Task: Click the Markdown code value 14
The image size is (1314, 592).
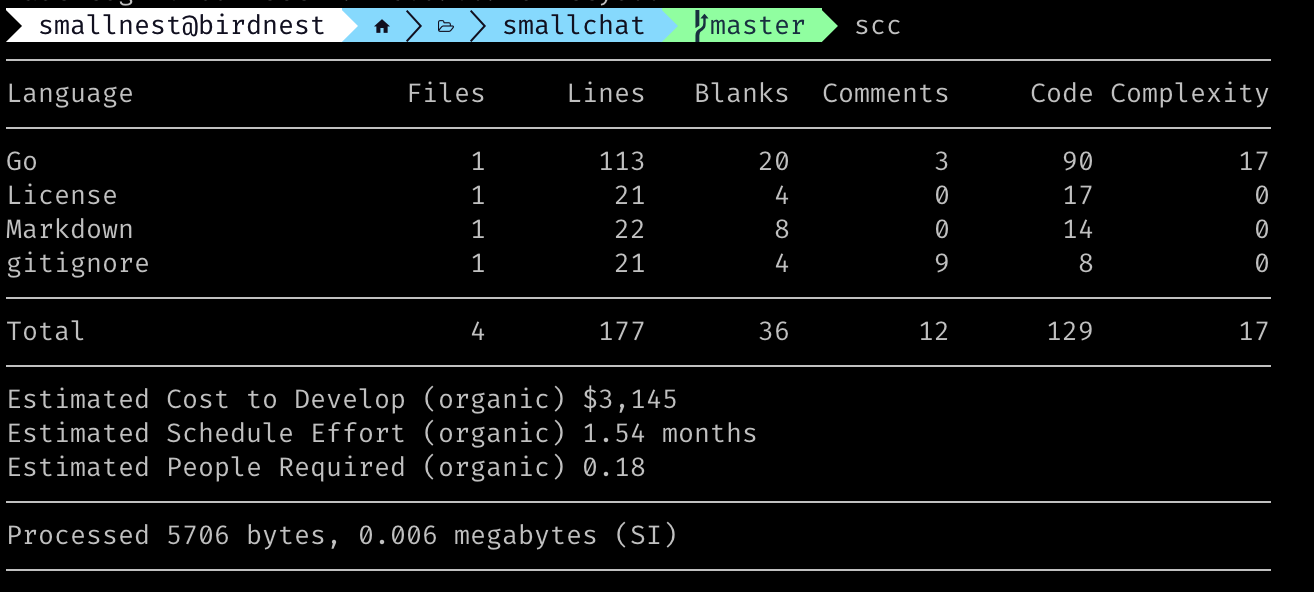Action: coord(1078,229)
